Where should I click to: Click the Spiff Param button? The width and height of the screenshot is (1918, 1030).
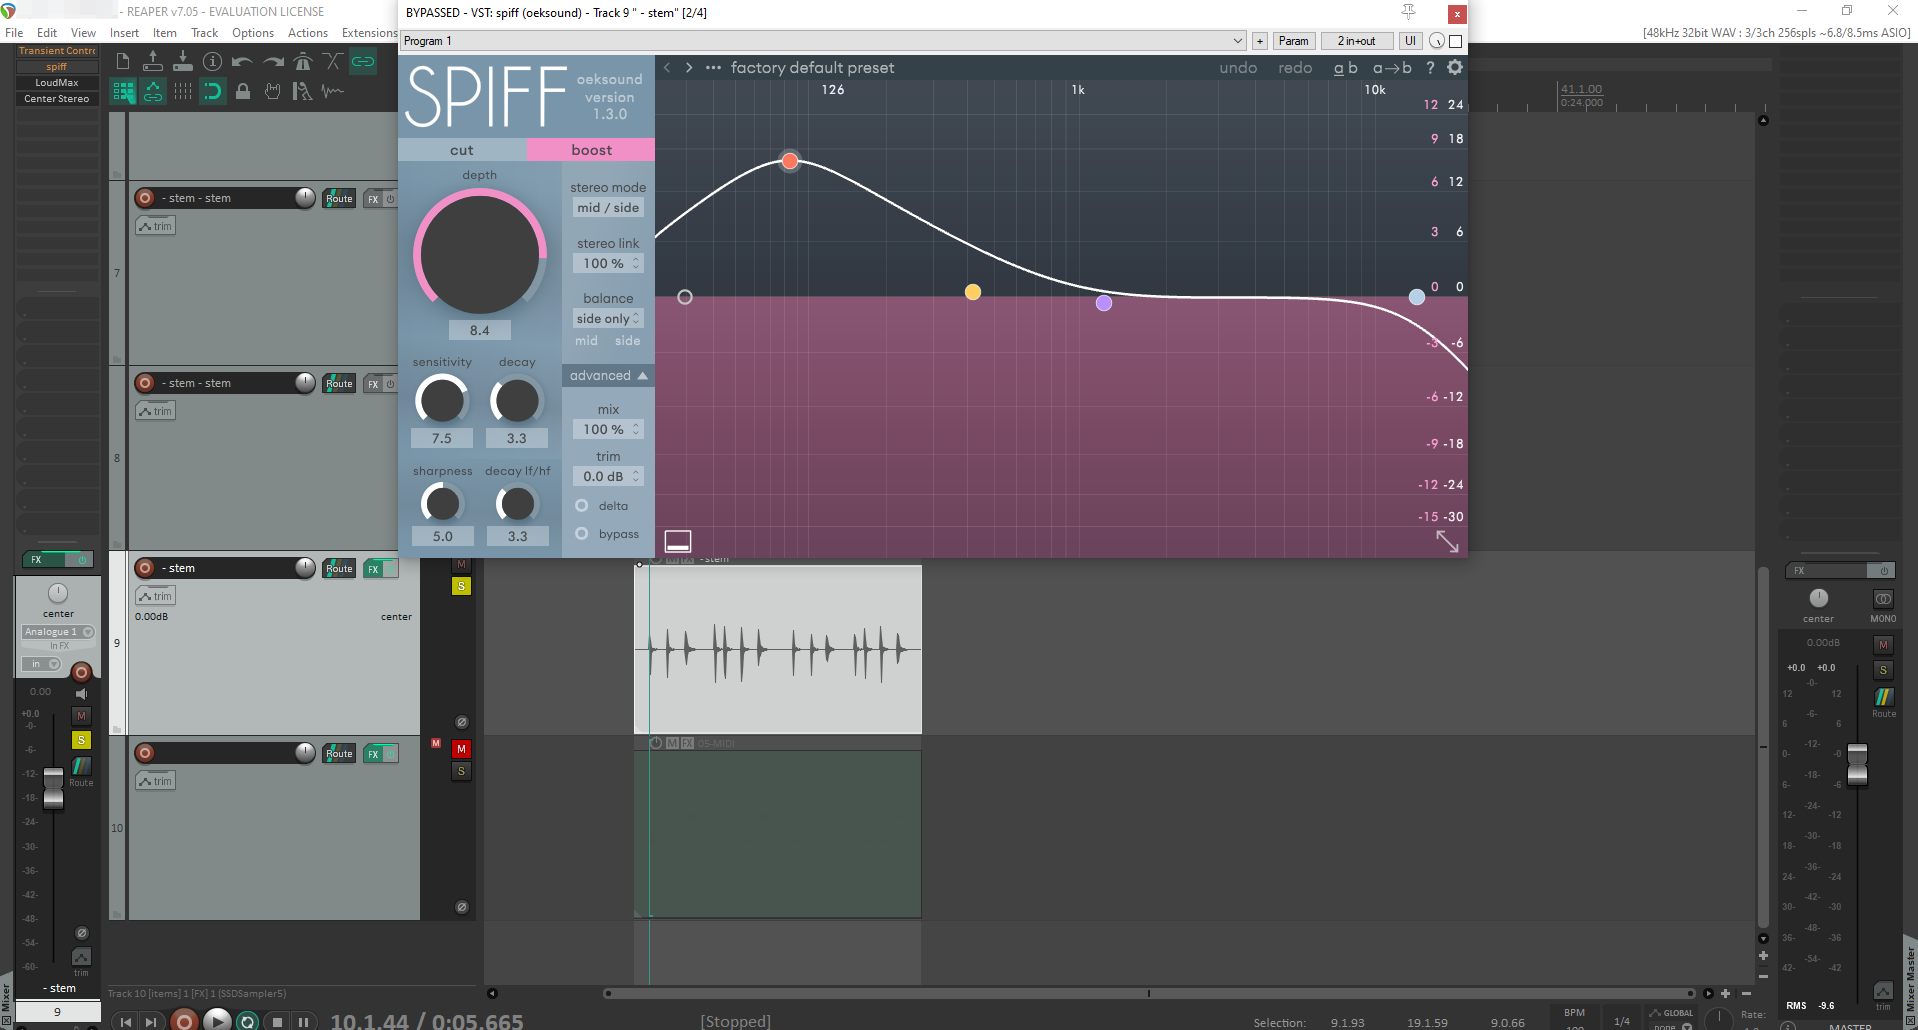coord(1293,41)
